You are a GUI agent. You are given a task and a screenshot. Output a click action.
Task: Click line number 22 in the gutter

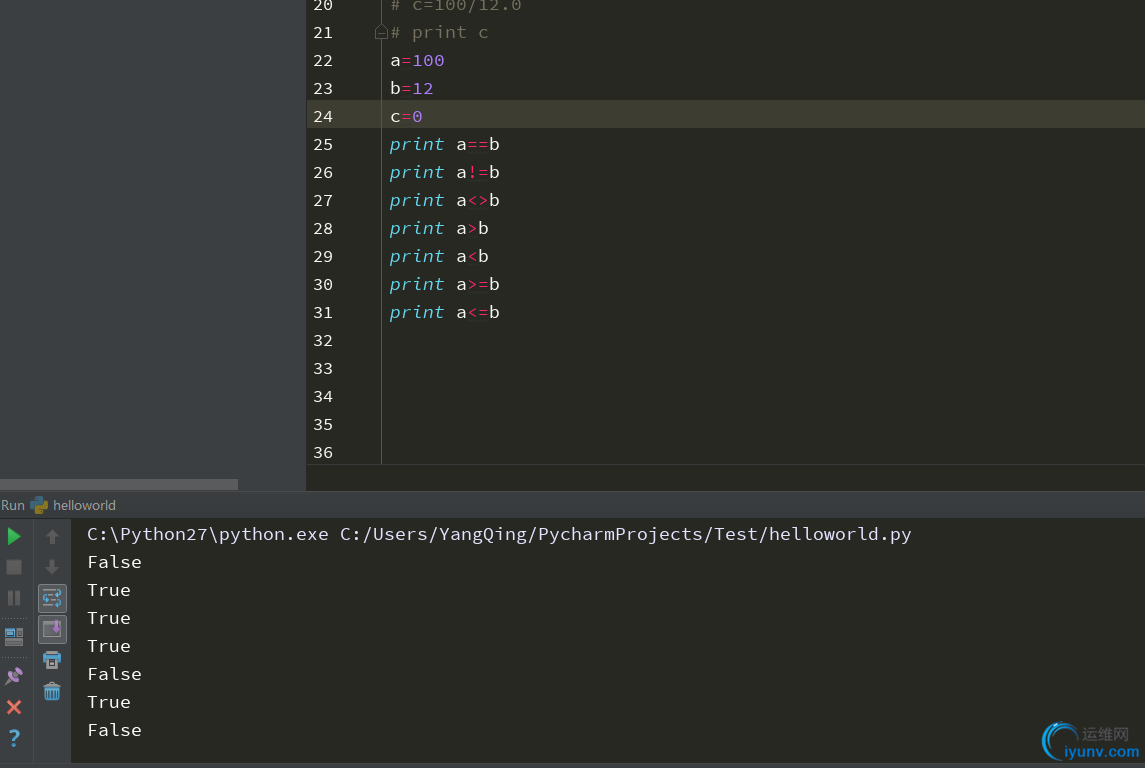[x=323, y=61]
